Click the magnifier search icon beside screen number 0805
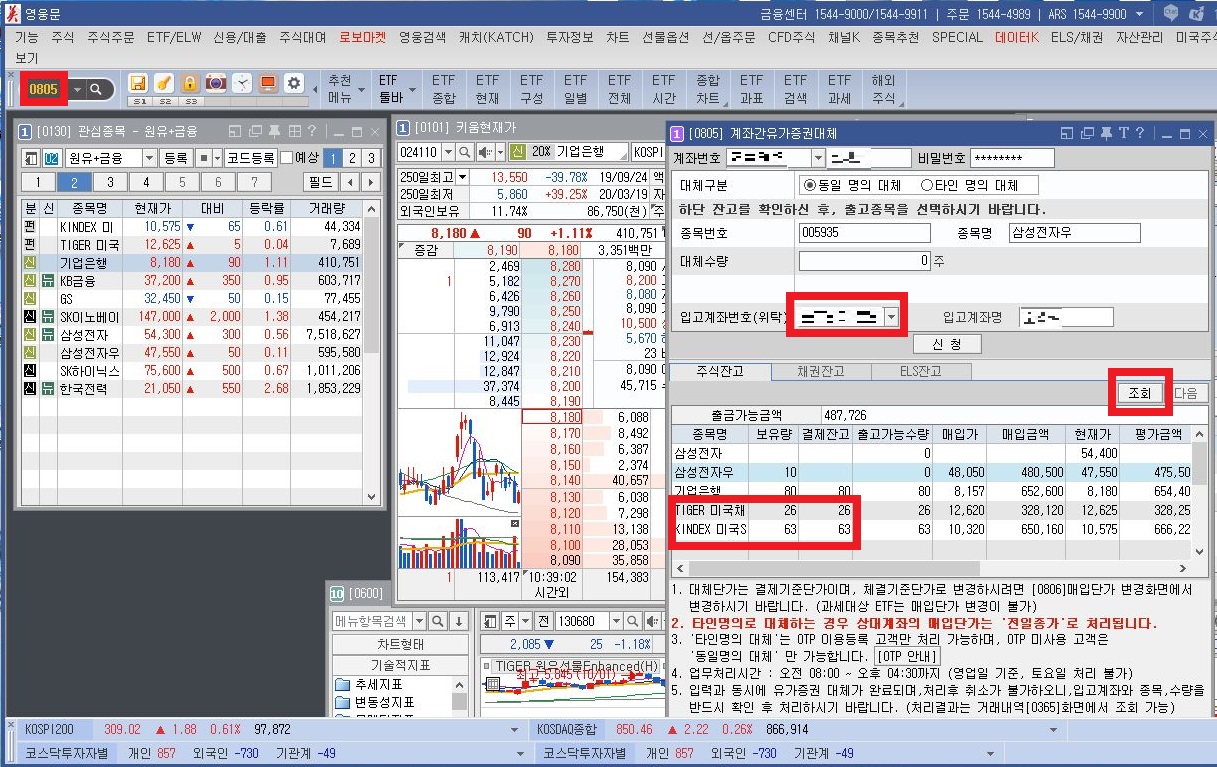 coord(96,90)
